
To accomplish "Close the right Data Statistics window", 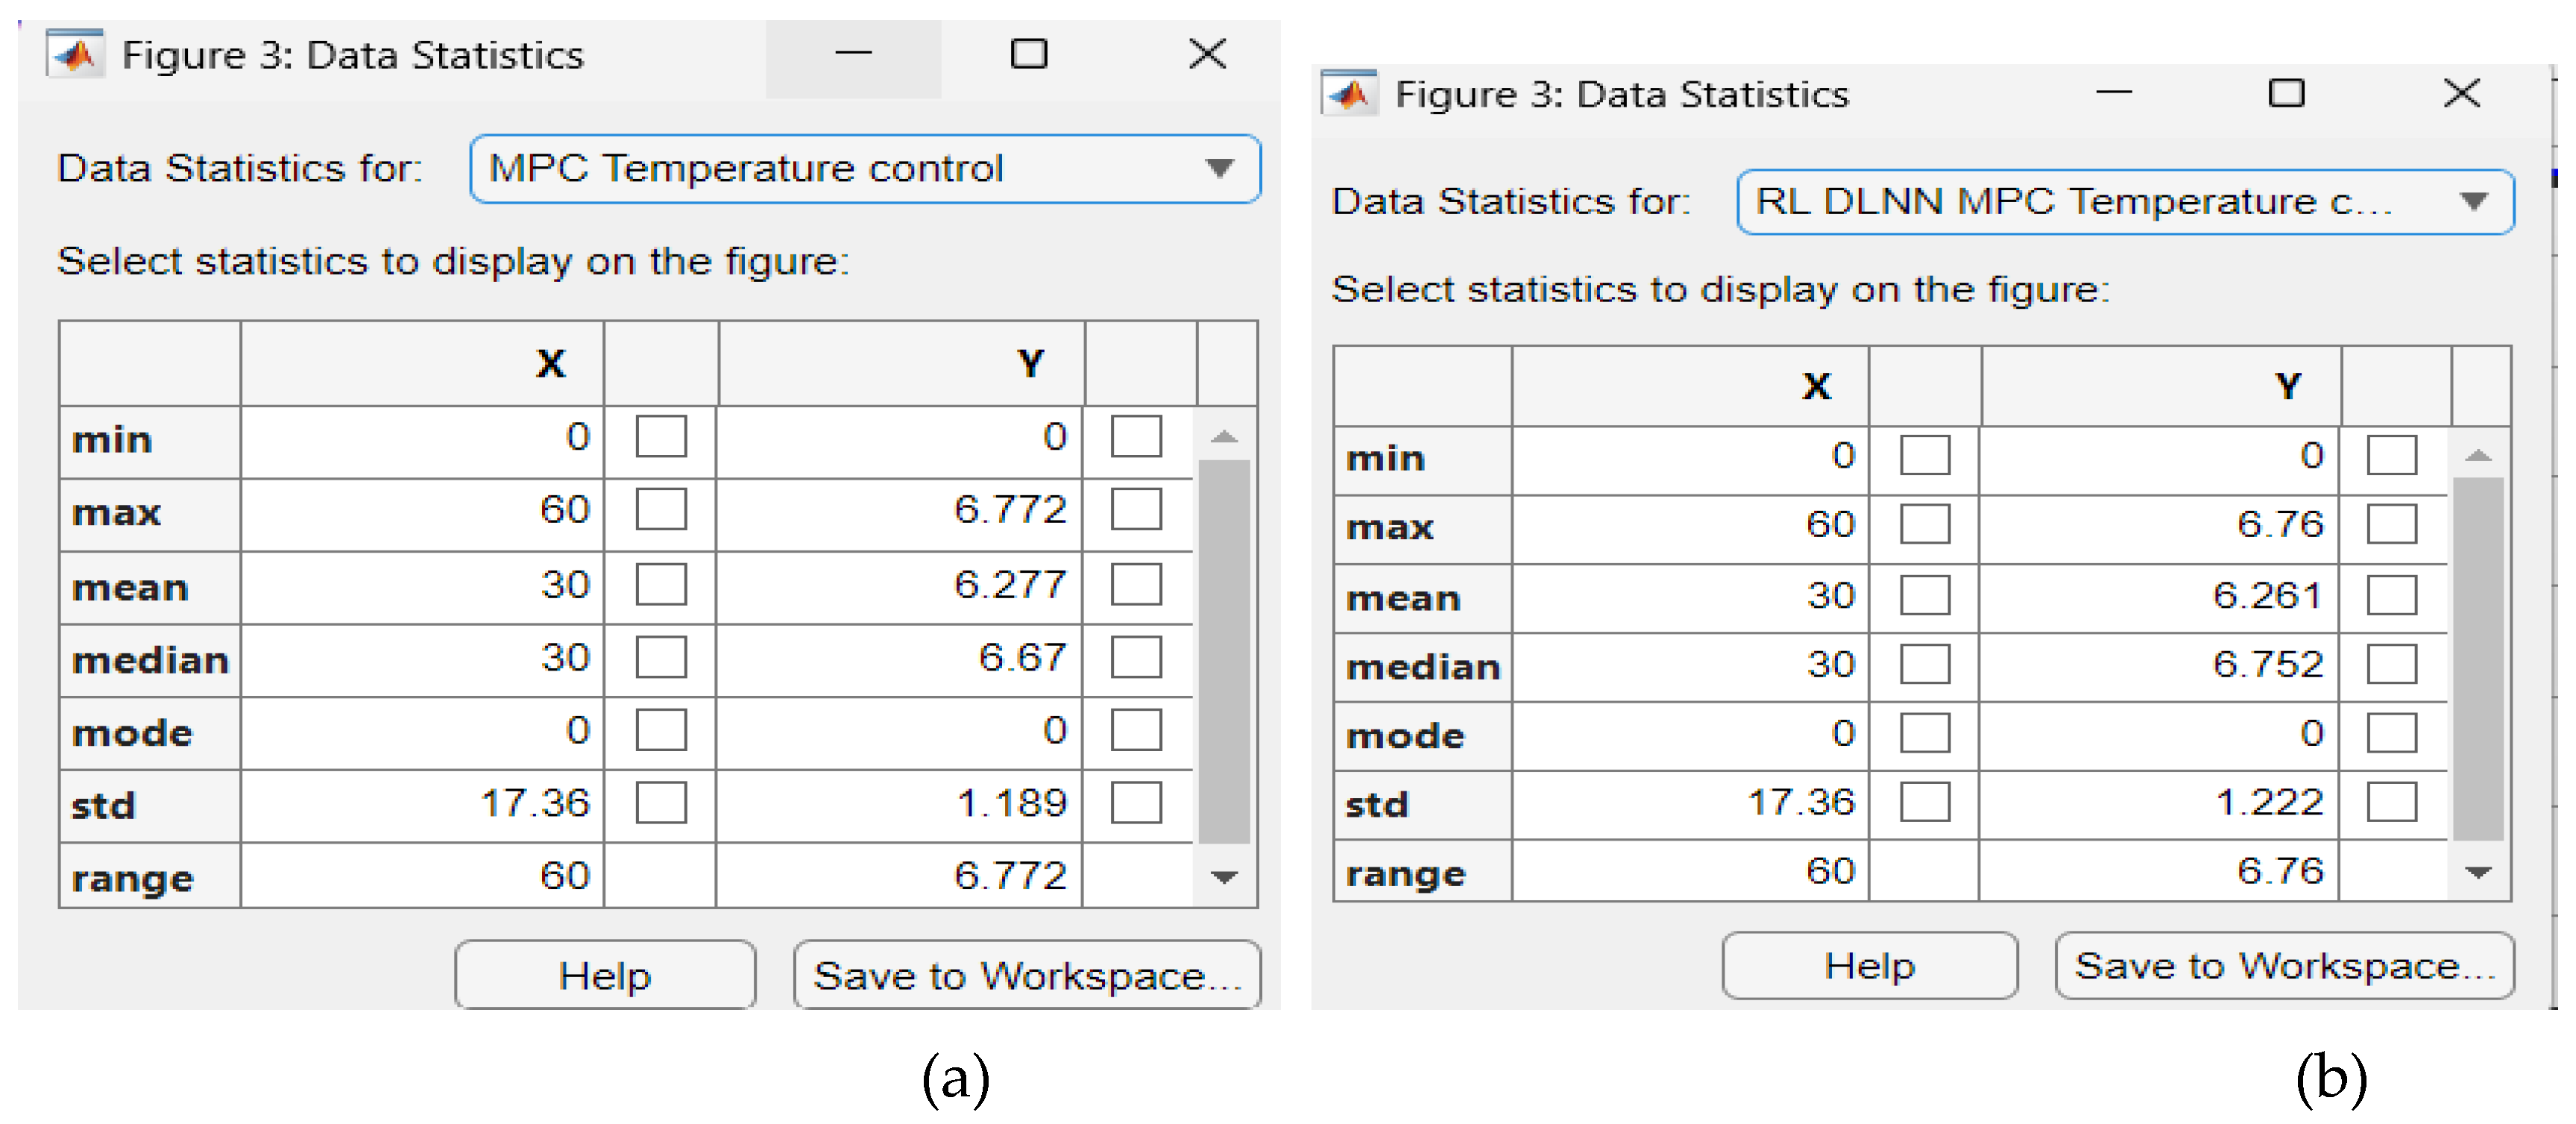I will click(2461, 93).
